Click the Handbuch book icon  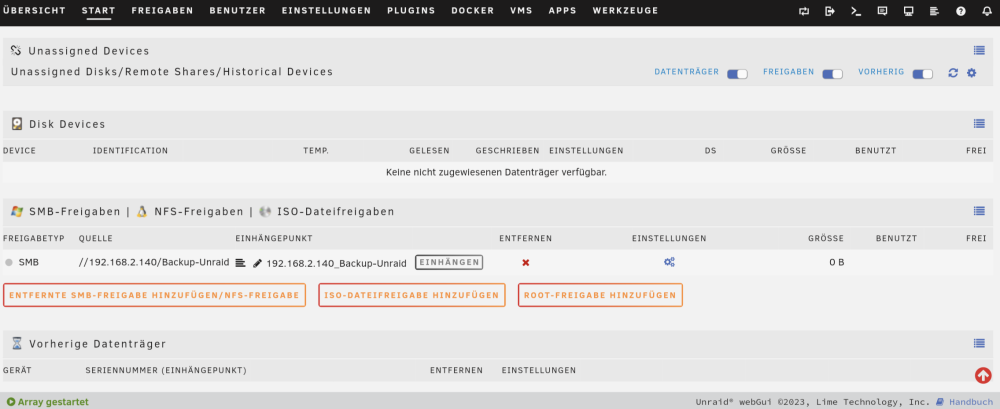pos(939,402)
